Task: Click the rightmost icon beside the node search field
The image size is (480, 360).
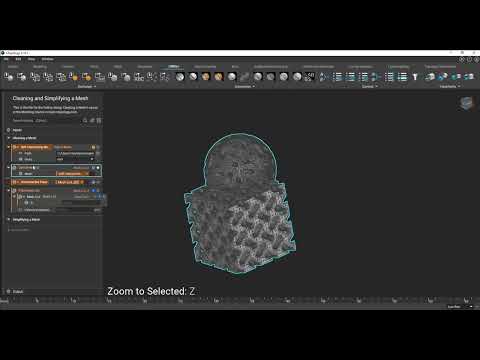Action: 99,121
